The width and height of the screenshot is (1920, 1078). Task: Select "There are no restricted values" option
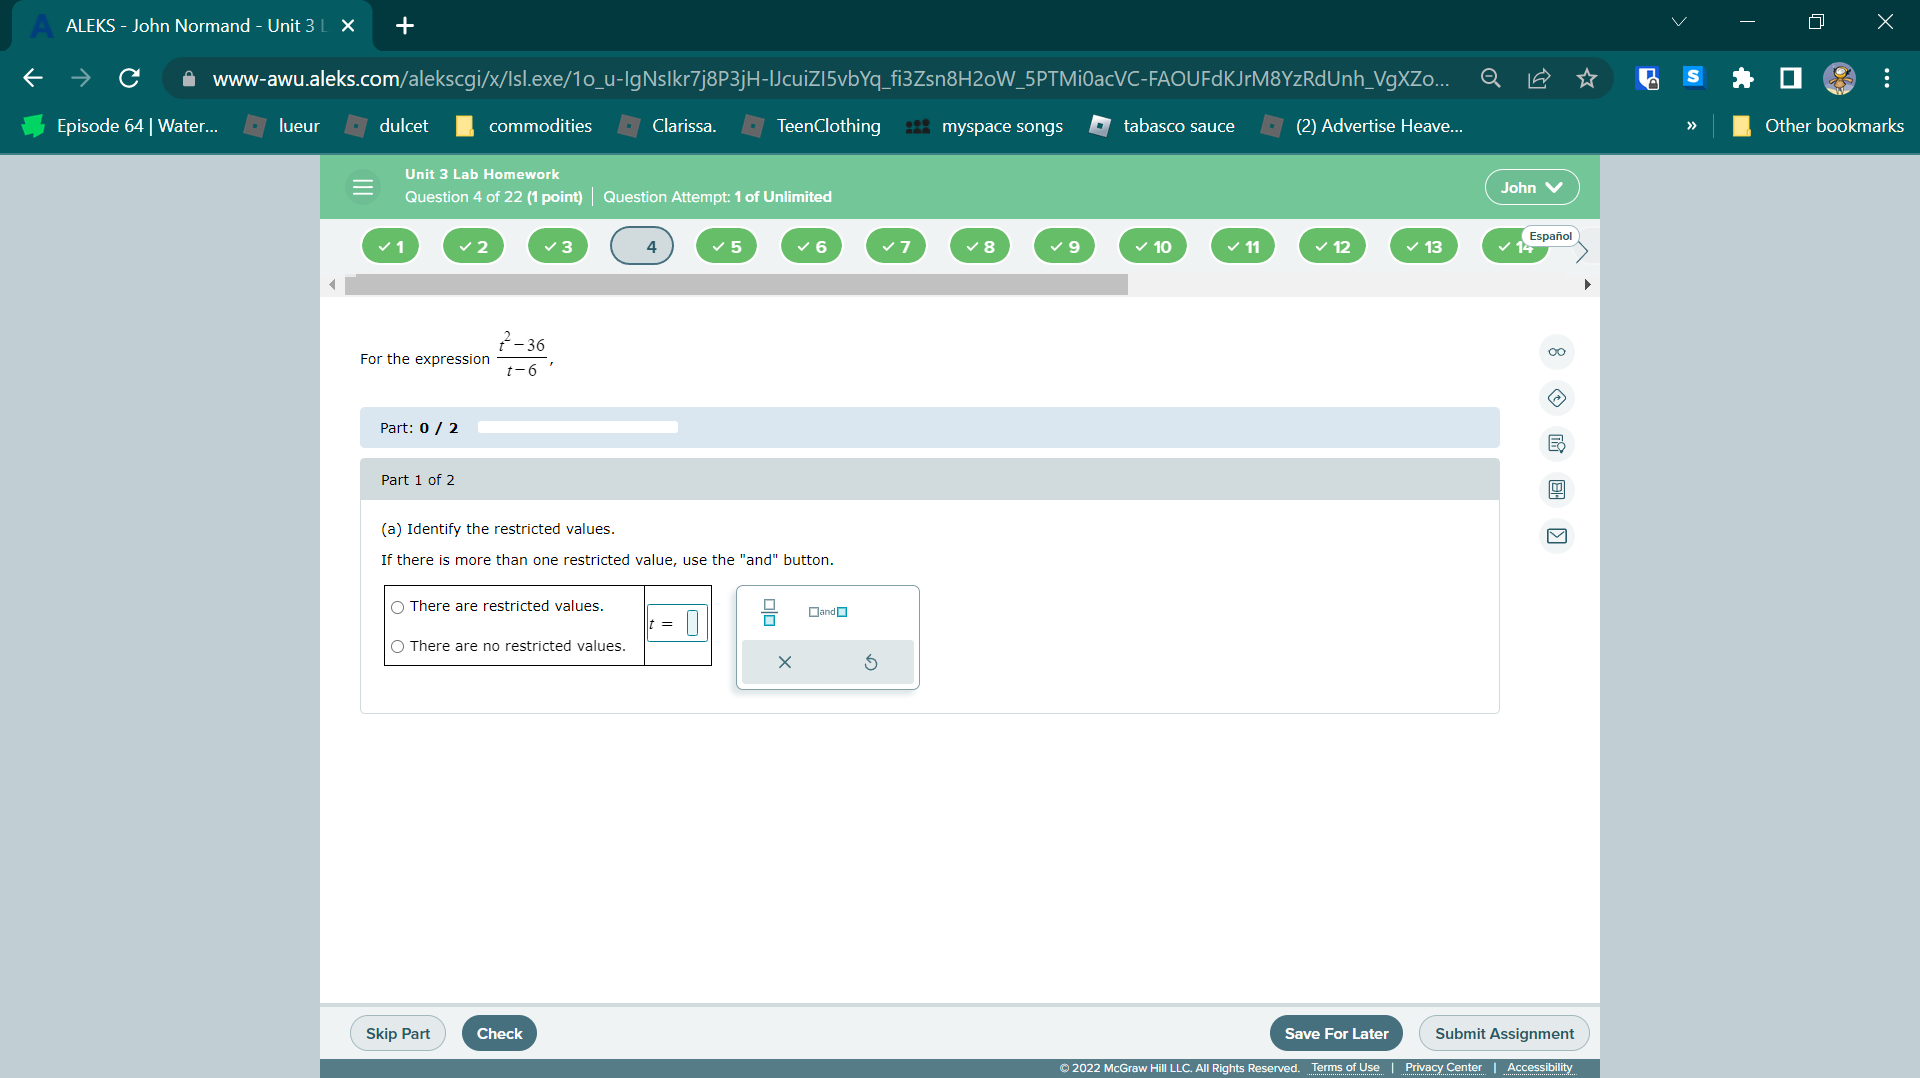click(398, 647)
